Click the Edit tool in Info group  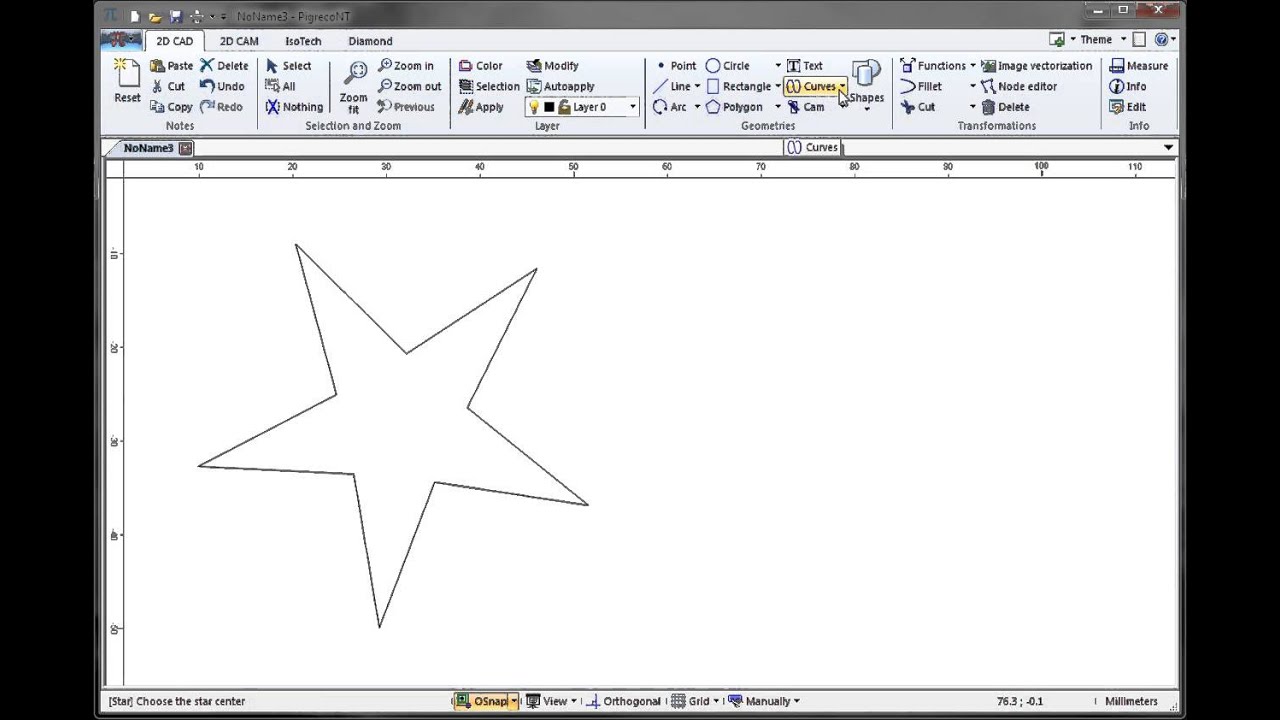tap(1127, 107)
